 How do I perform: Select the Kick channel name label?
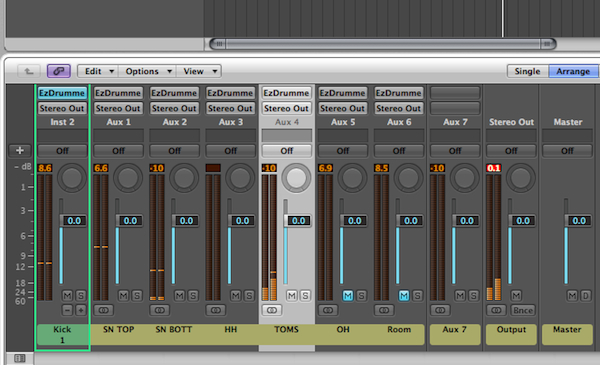coord(62,334)
